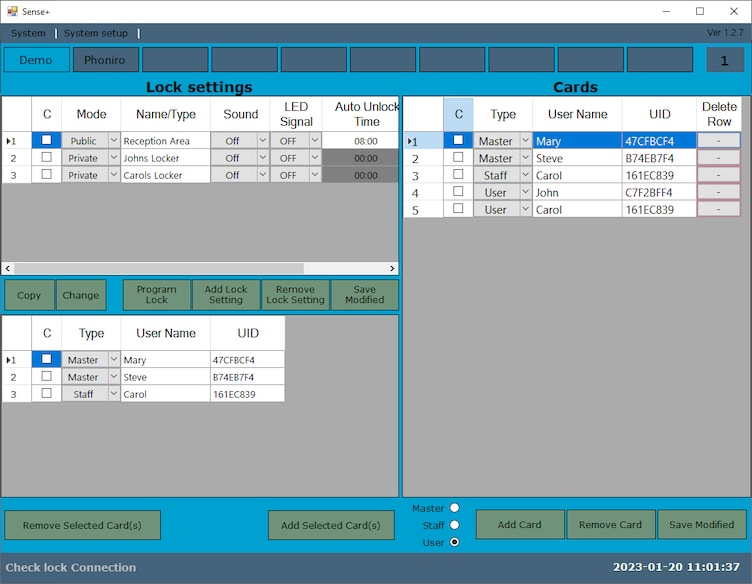Click Add Selected Card(s) button

click(331, 525)
